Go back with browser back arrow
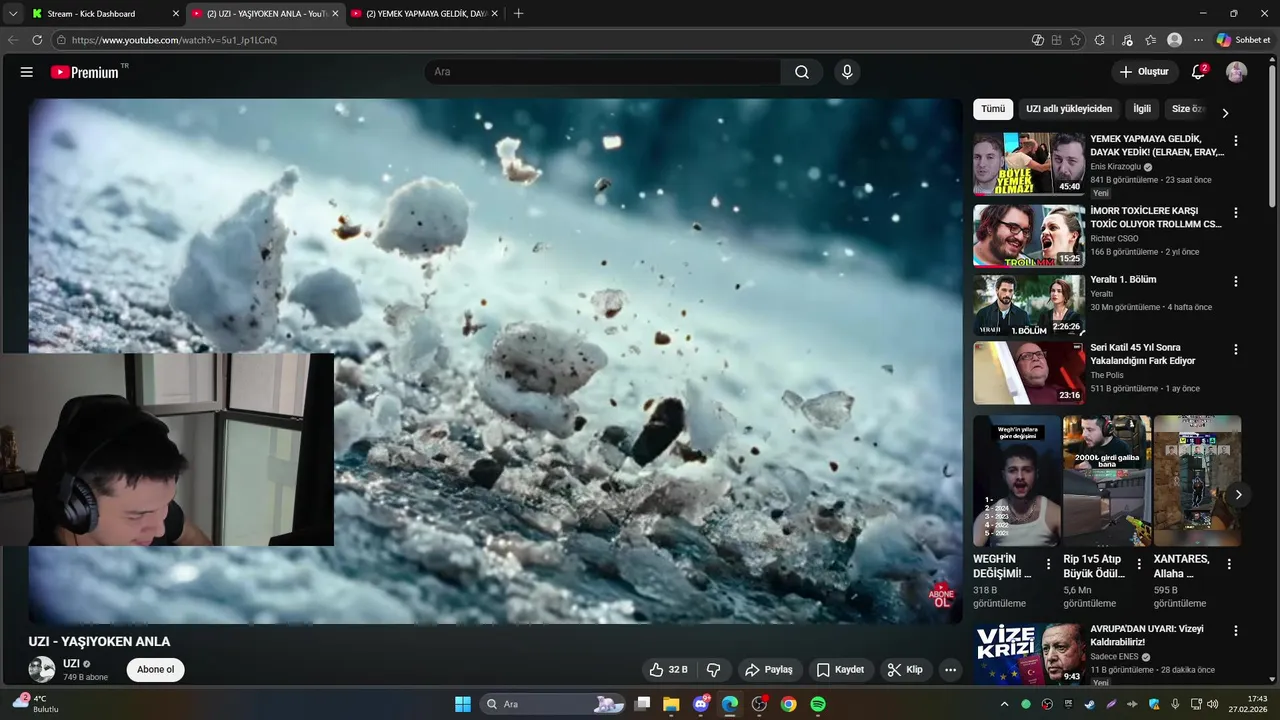Viewport: 1280px width, 720px height. (13, 40)
